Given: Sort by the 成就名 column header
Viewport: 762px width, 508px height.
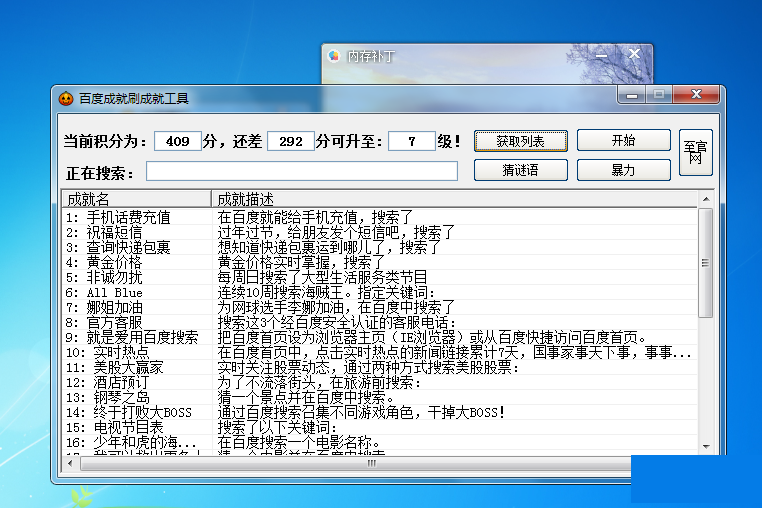Looking at the screenshot, I should pyautogui.click(x=137, y=199).
